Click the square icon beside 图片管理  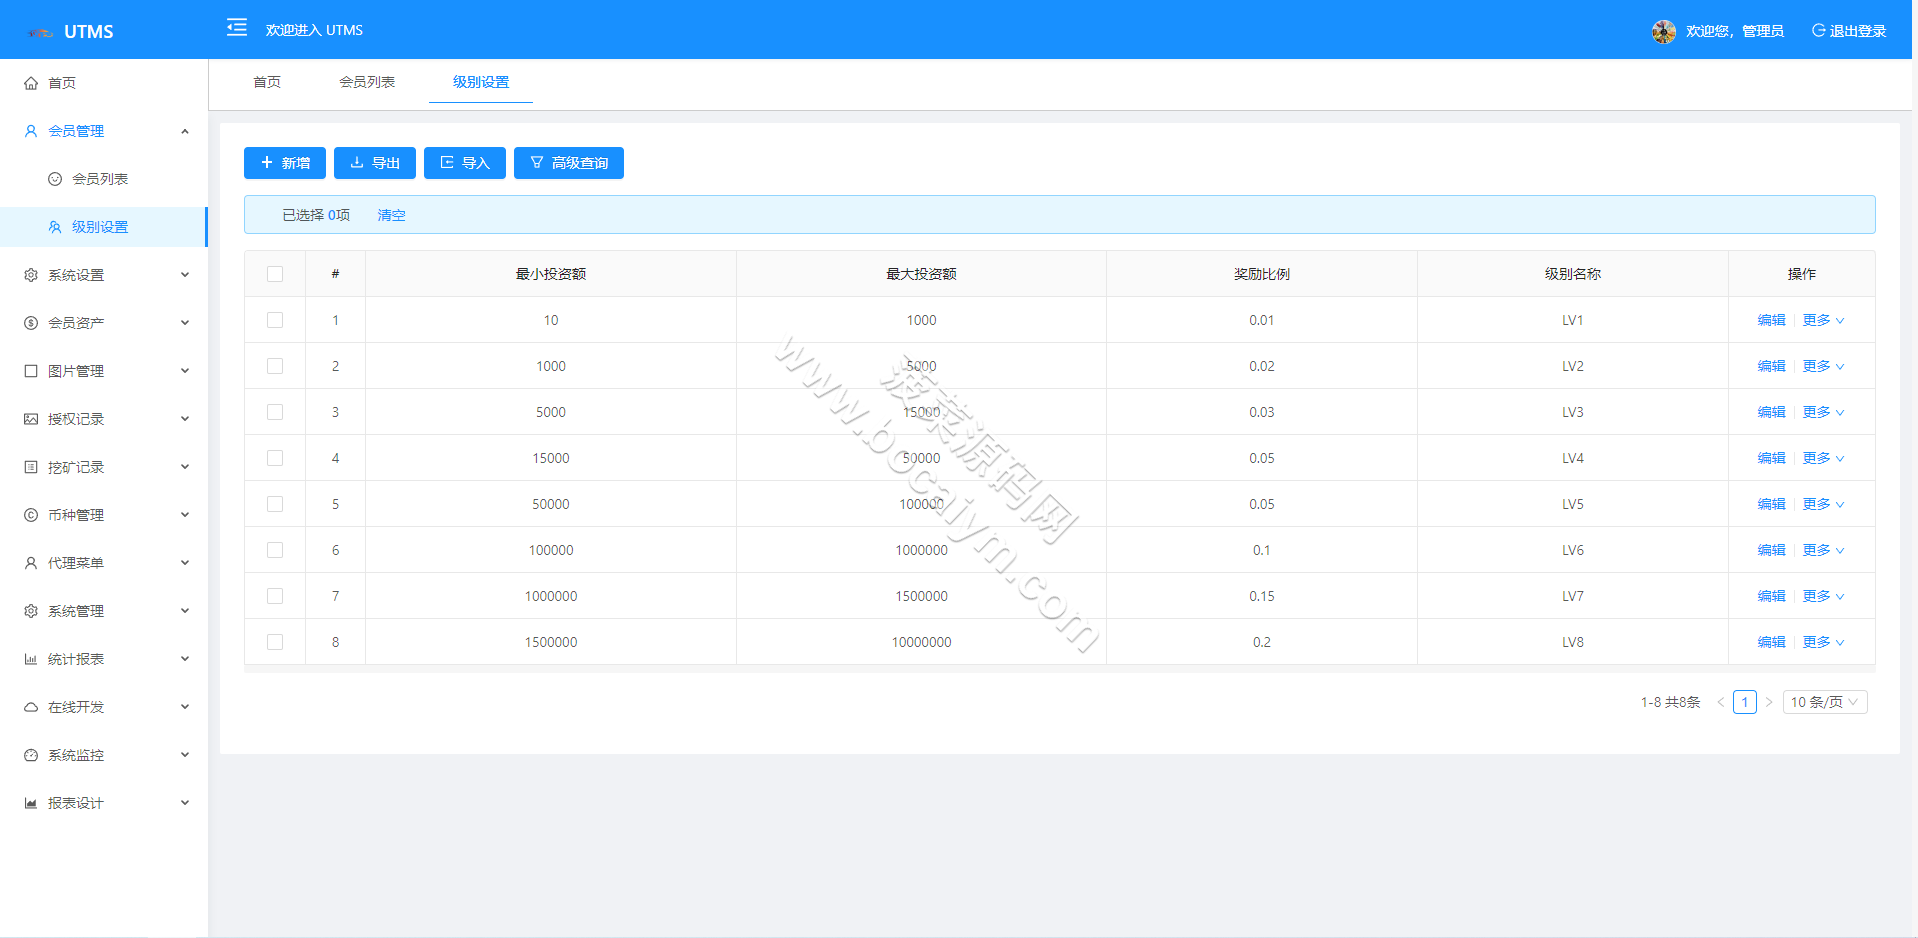click(x=31, y=371)
